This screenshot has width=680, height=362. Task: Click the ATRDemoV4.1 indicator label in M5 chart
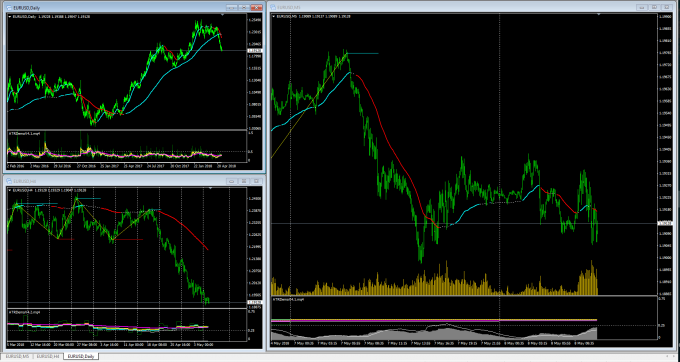[289, 300]
